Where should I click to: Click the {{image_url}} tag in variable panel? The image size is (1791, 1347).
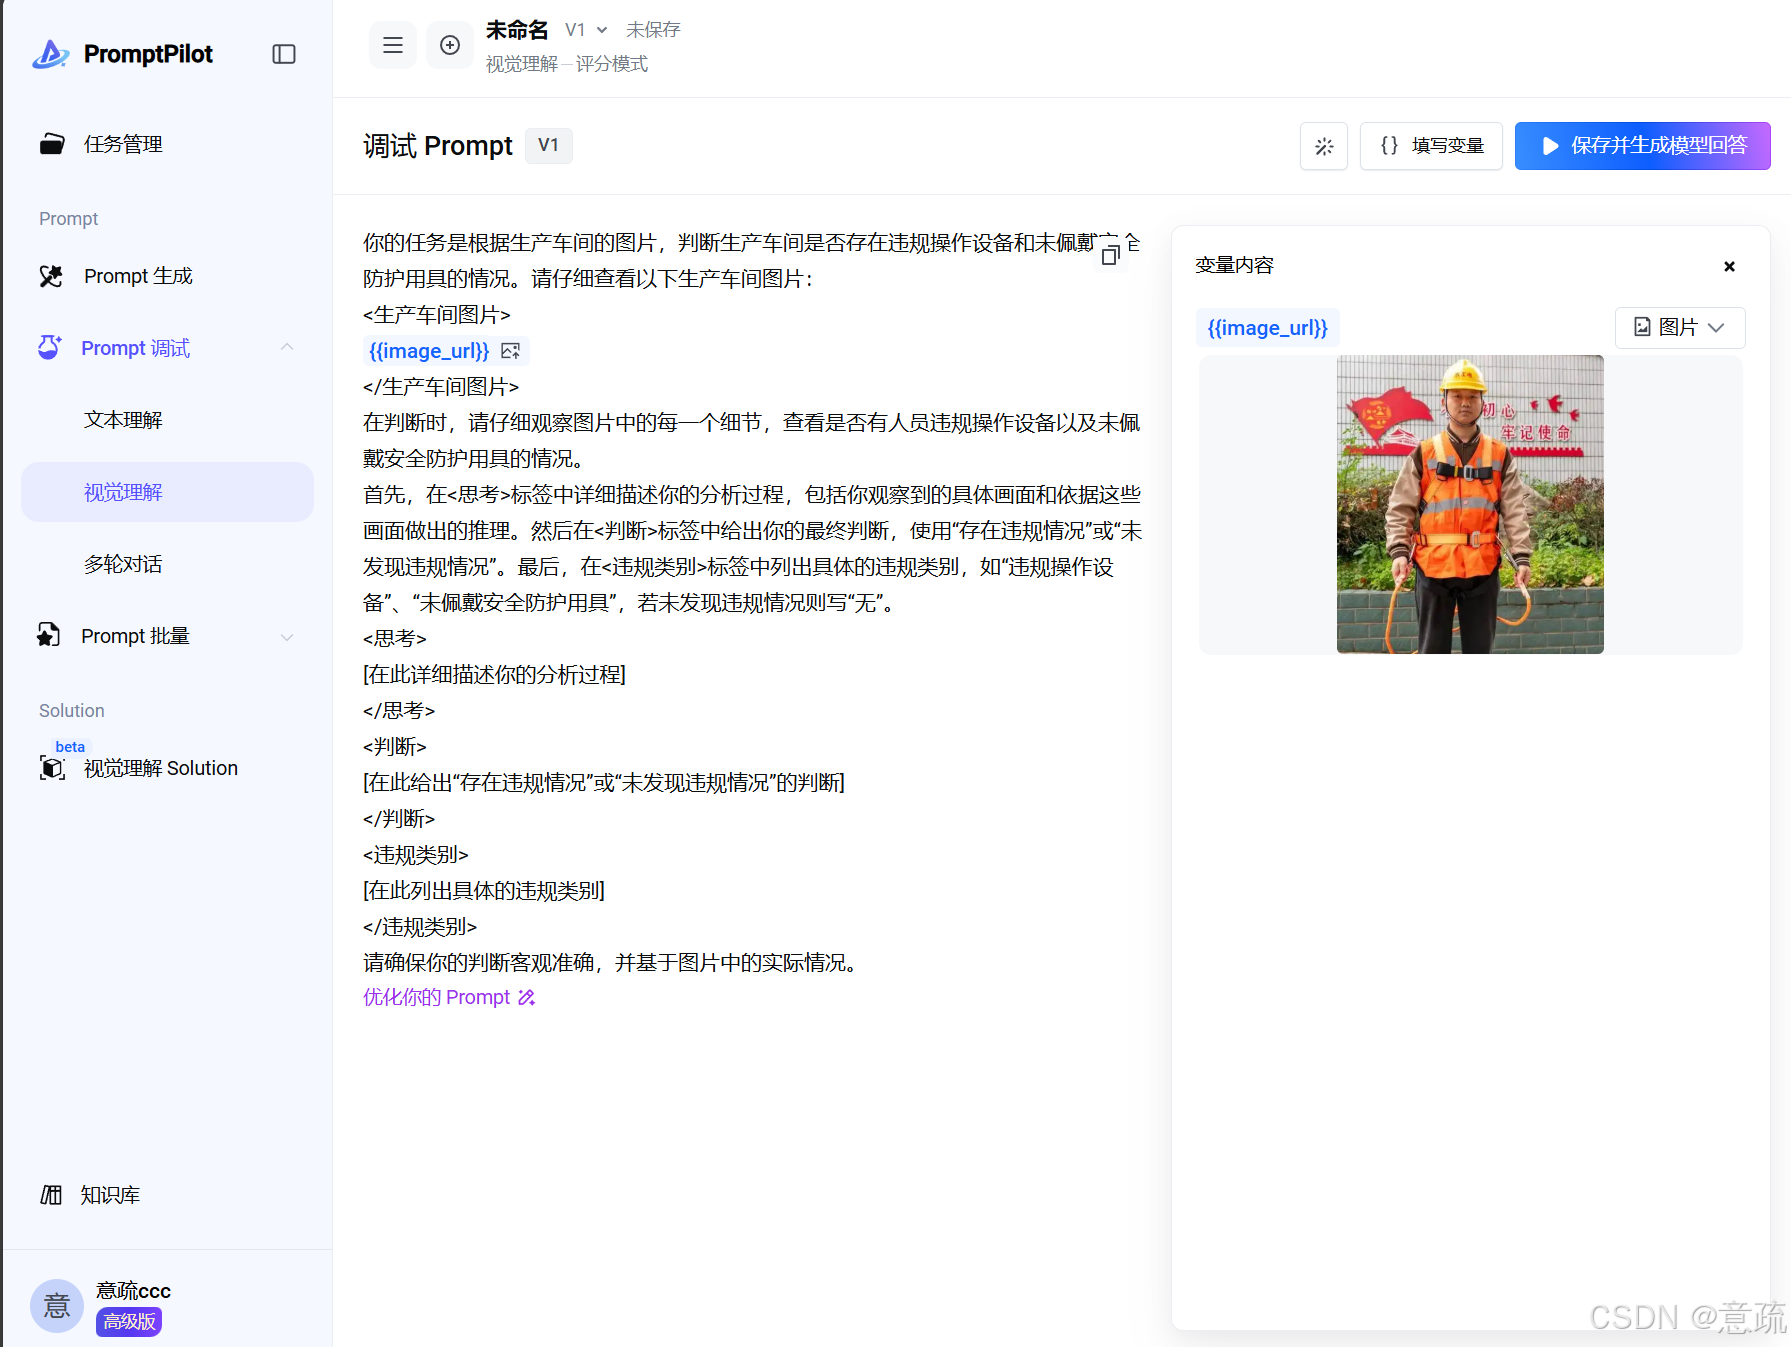pyautogui.click(x=1267, y=328)
